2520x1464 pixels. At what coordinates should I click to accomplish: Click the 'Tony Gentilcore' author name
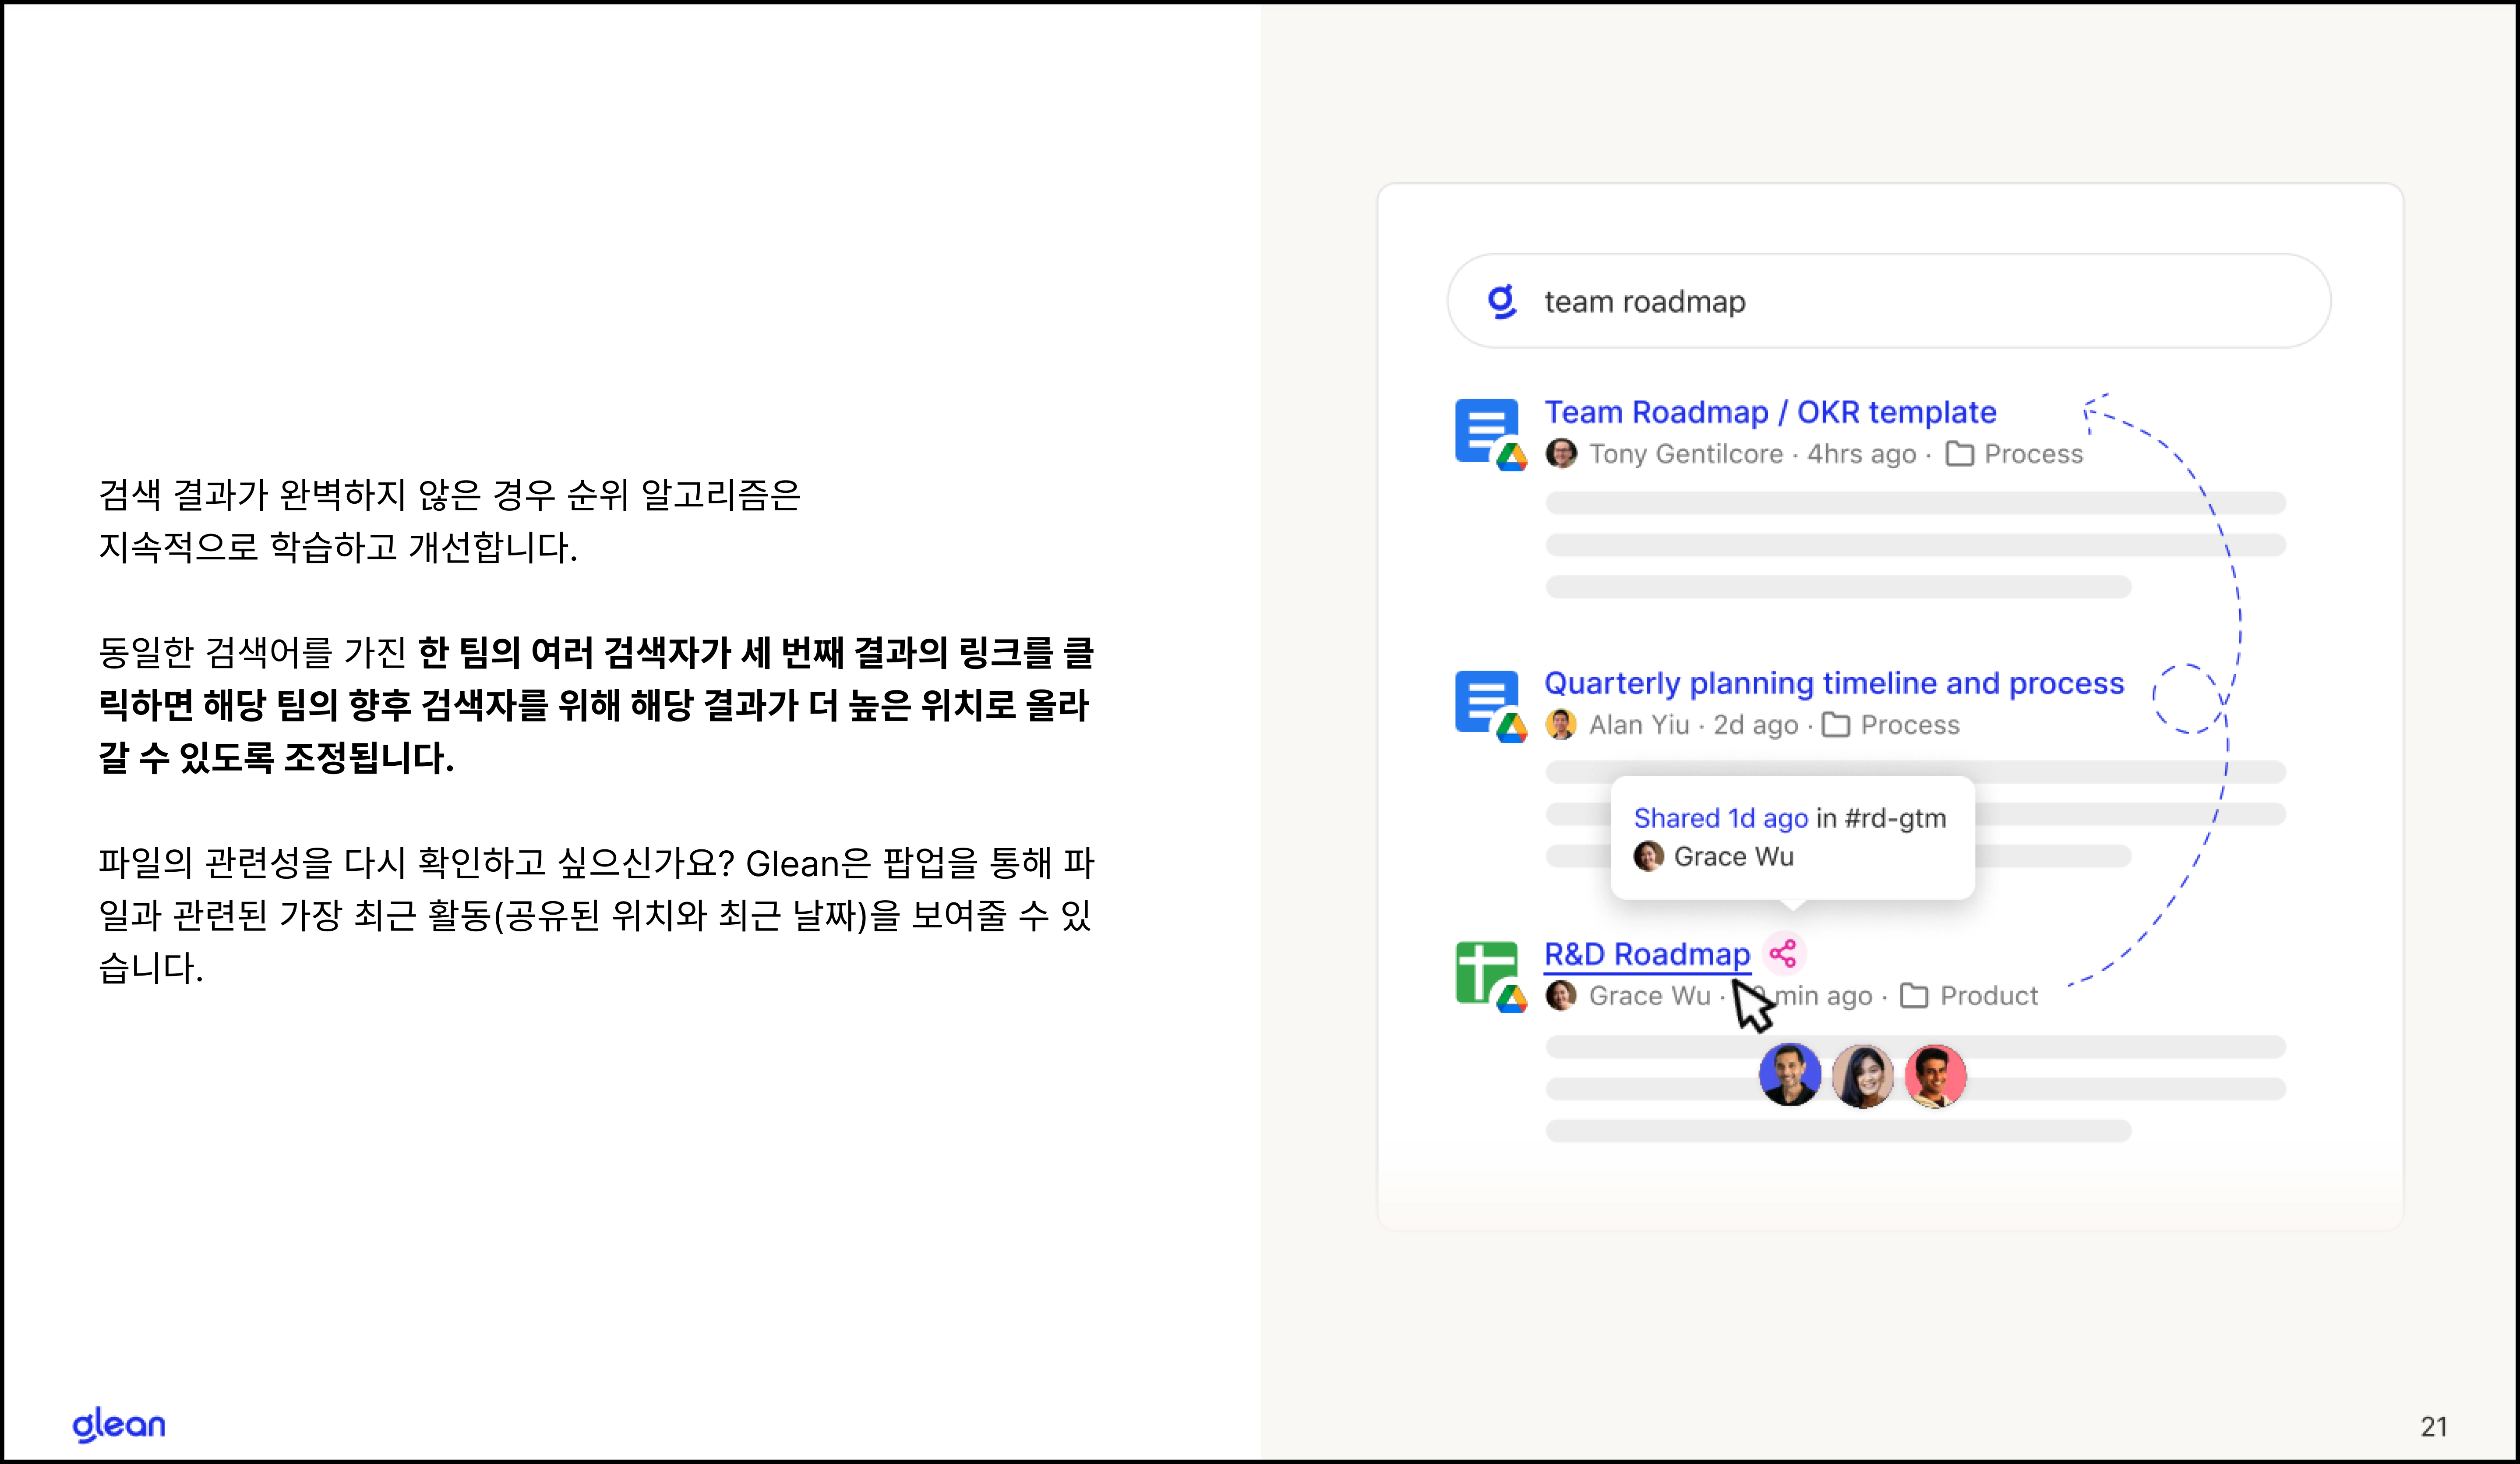coord(1686,454)
